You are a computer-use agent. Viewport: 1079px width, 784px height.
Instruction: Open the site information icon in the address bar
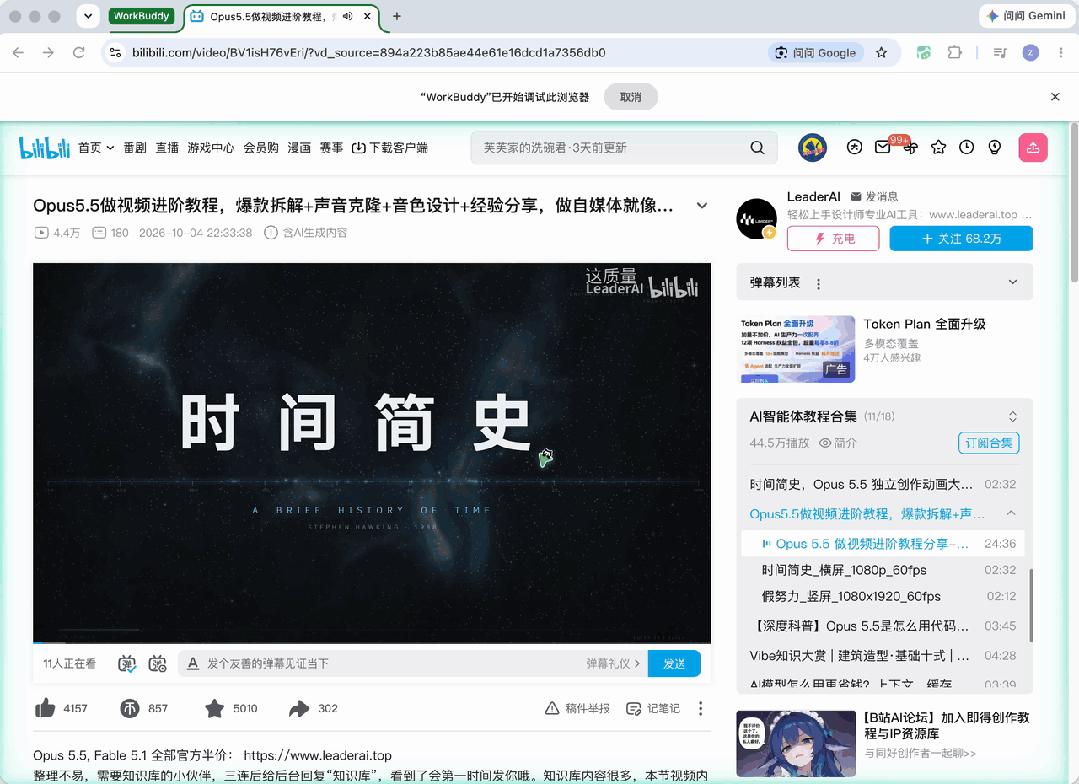(x=116, y=52)
